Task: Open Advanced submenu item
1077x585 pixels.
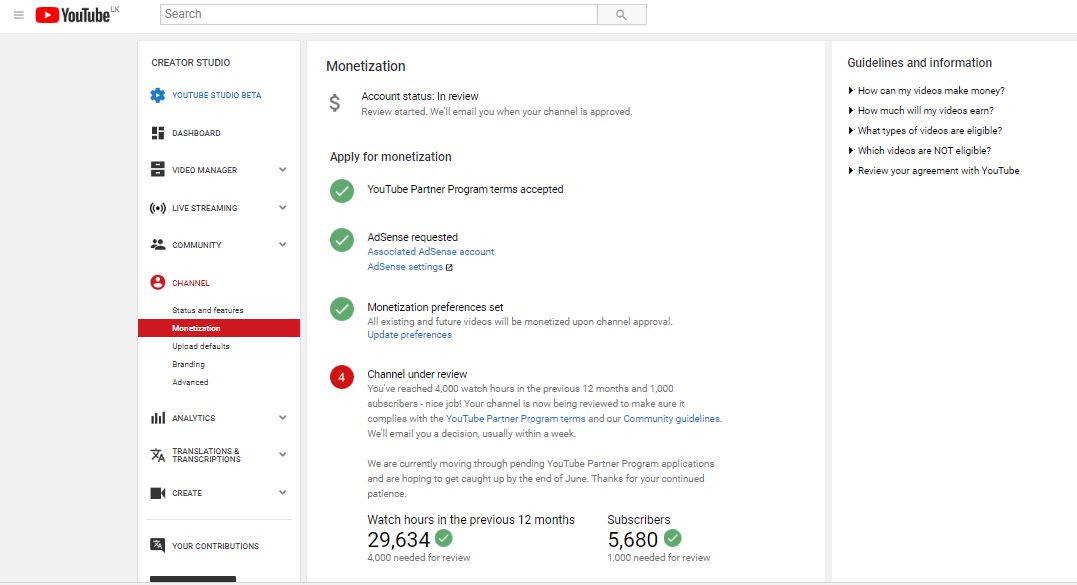Action: pos(190,382)
